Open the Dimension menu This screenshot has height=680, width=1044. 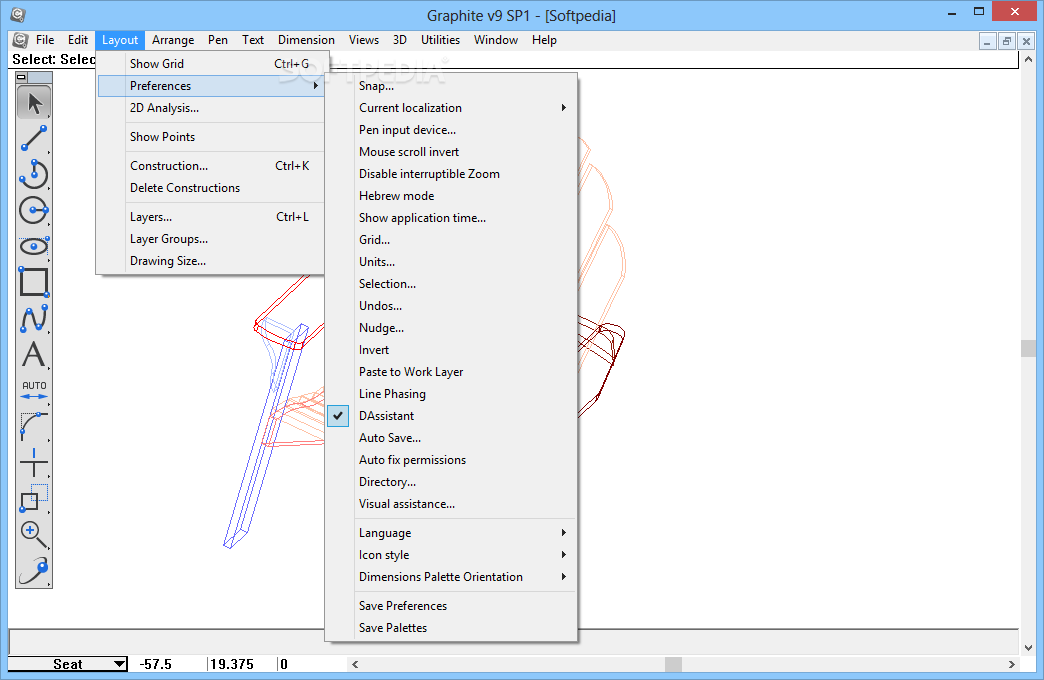point(306,40)
